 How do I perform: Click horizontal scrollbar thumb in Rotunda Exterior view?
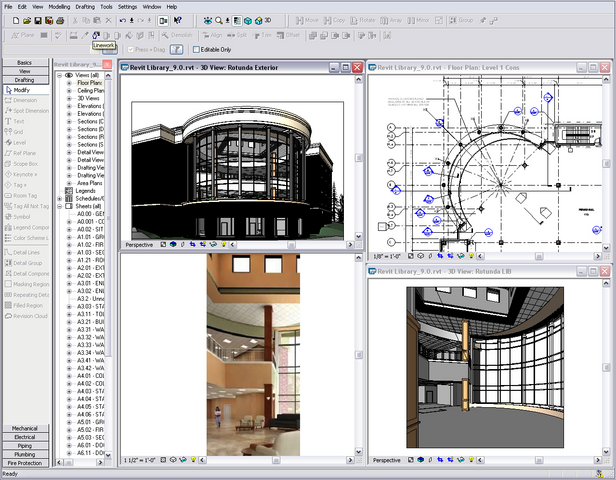pyautogui.click(x=291, y=245)
